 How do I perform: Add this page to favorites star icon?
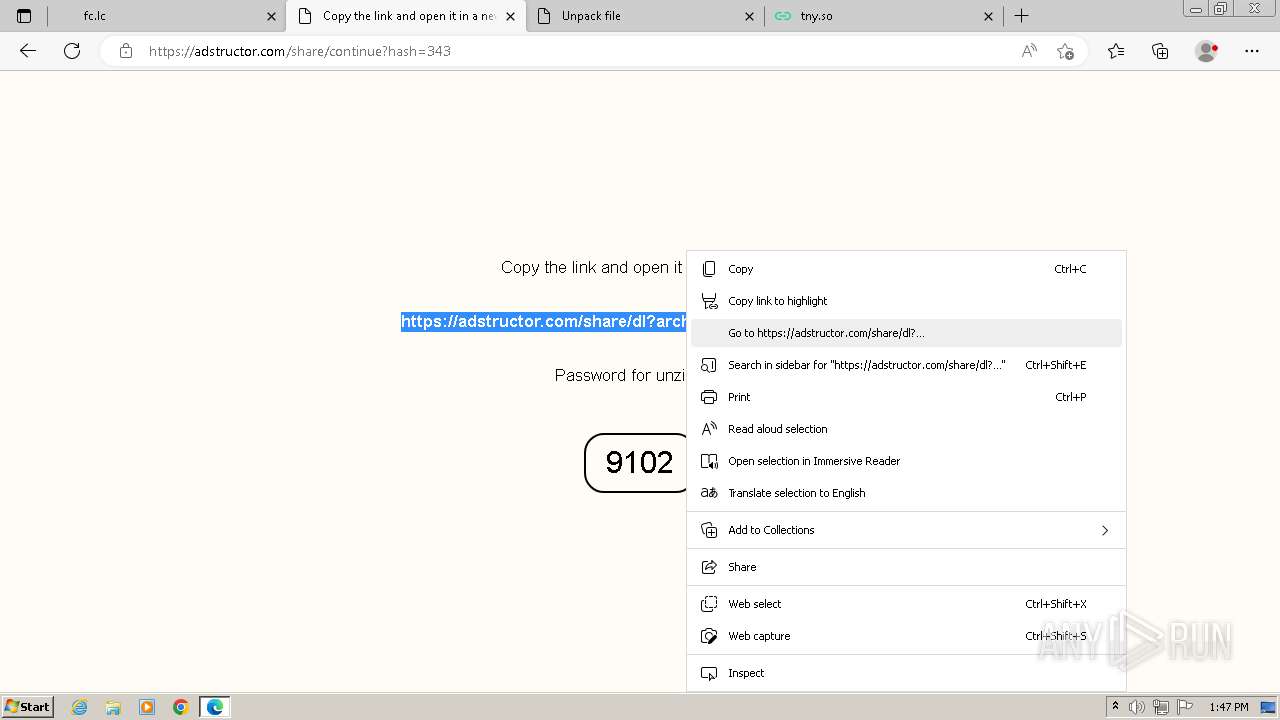coord(1065,51)
